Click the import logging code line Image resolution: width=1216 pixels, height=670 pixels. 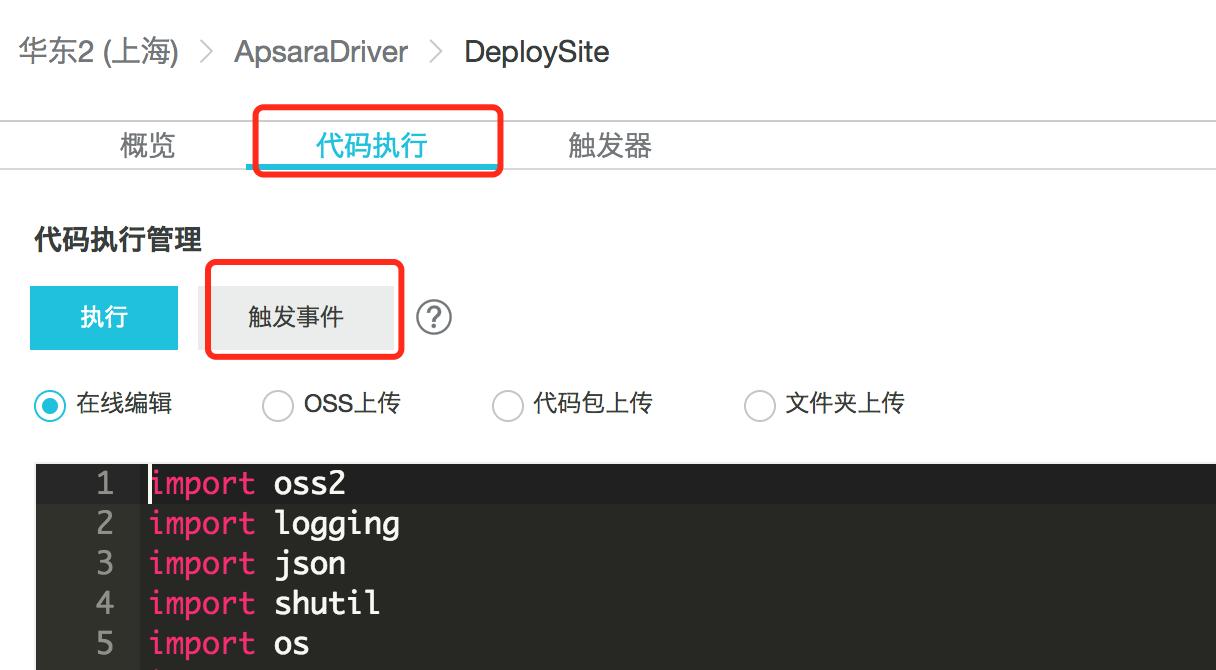click(x=275, y=523)
